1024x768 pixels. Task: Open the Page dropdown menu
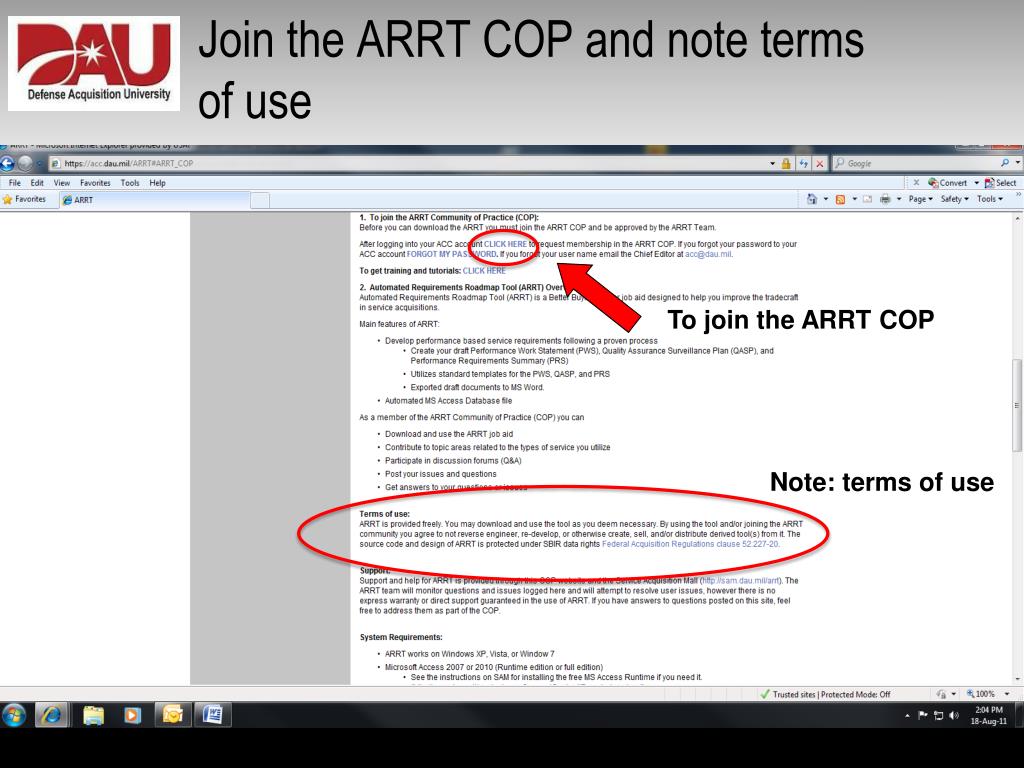tap(920, 199)
